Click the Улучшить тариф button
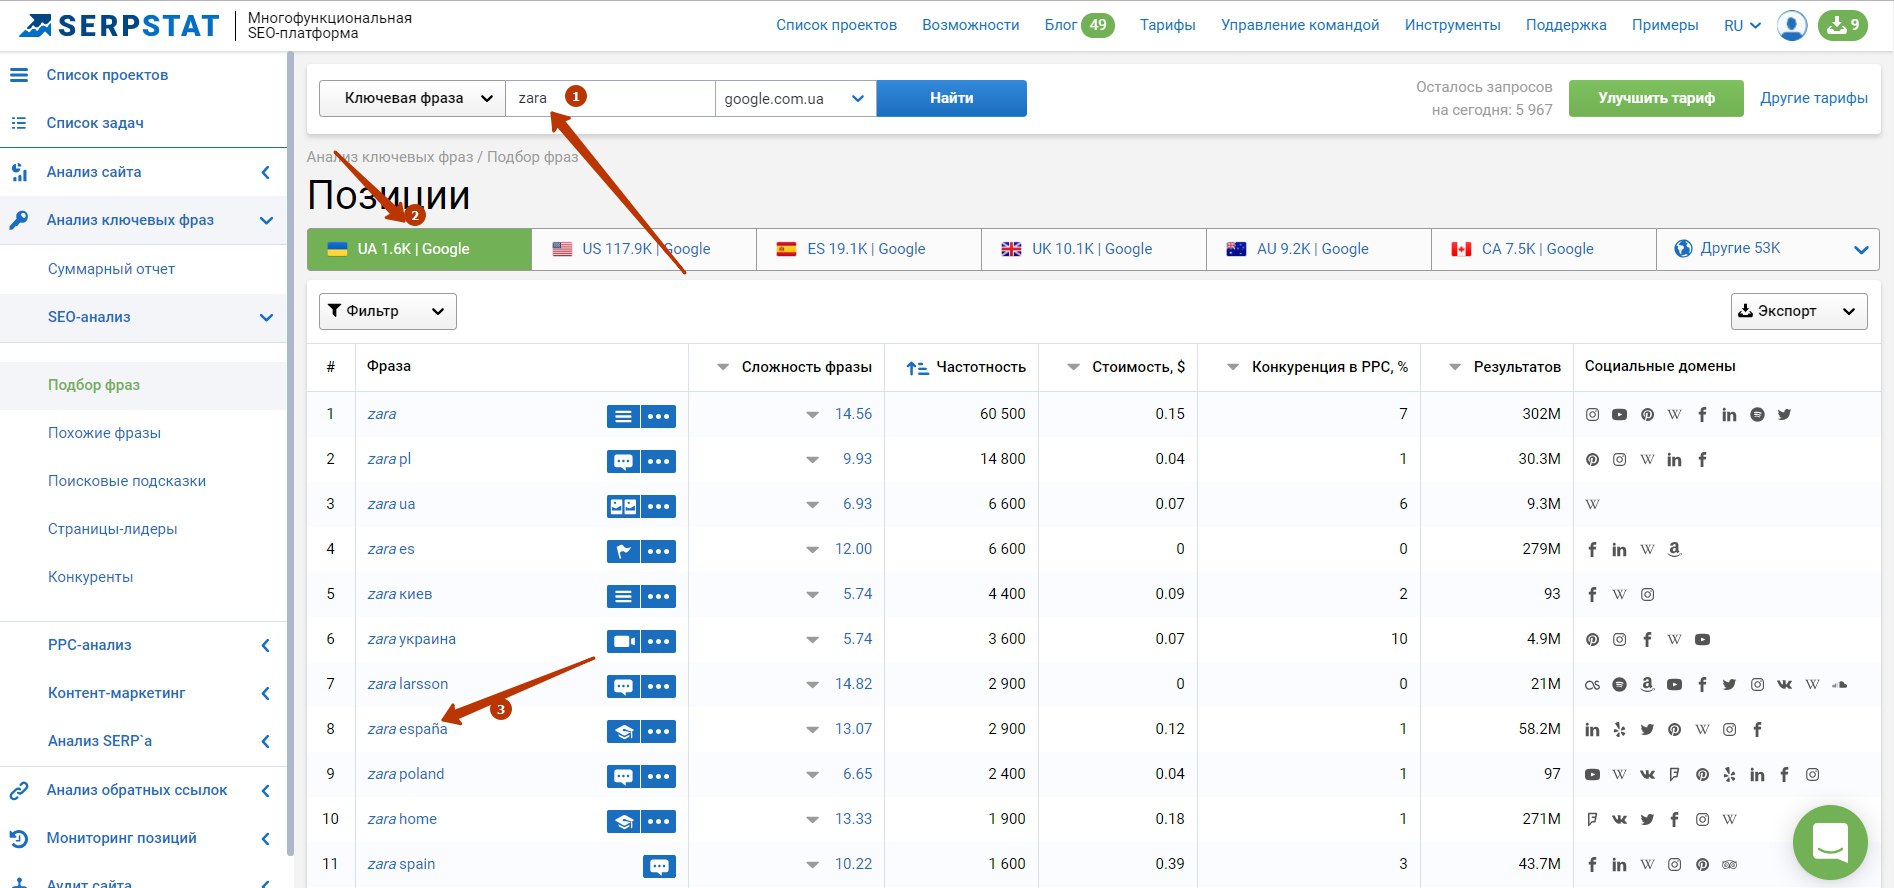 tap(1656, 98)
